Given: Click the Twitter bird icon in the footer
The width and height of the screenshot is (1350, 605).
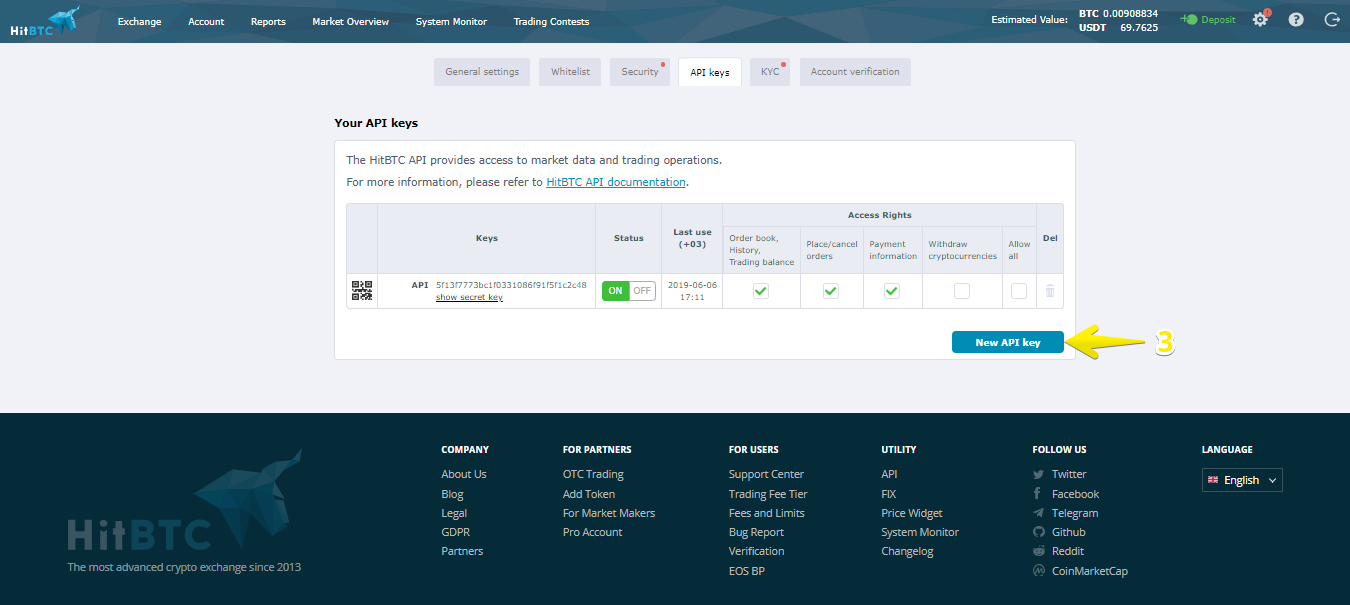Looking at the screenshot, I should tap(1039, 474).
